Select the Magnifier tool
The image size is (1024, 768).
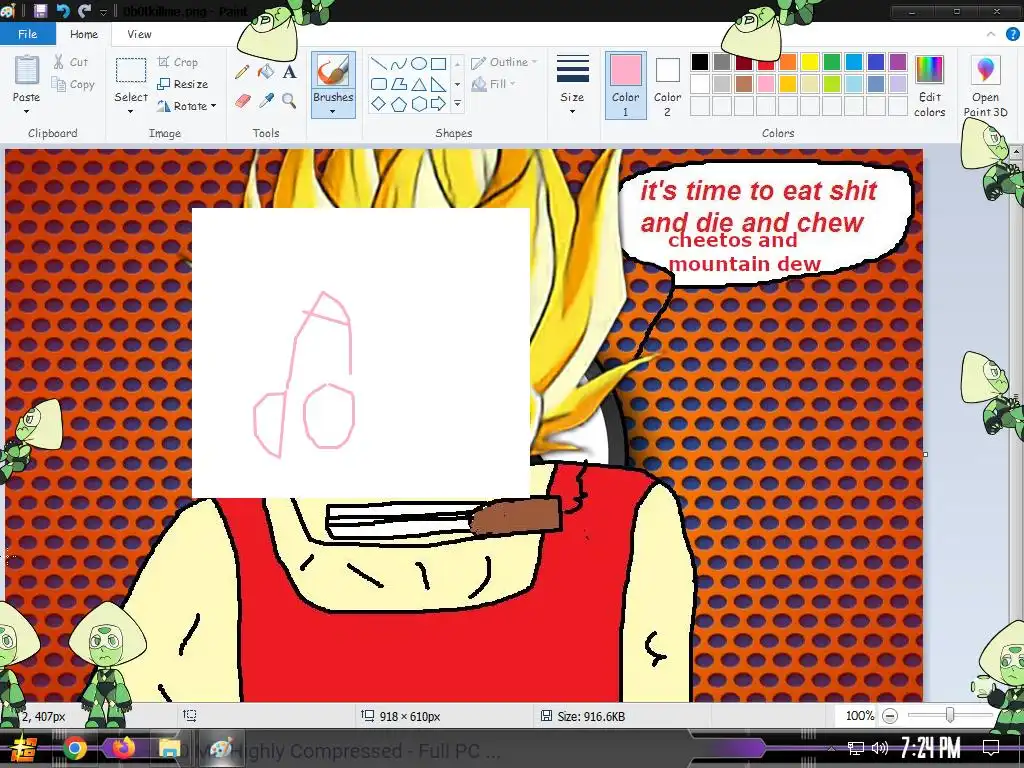click(289, 101)
